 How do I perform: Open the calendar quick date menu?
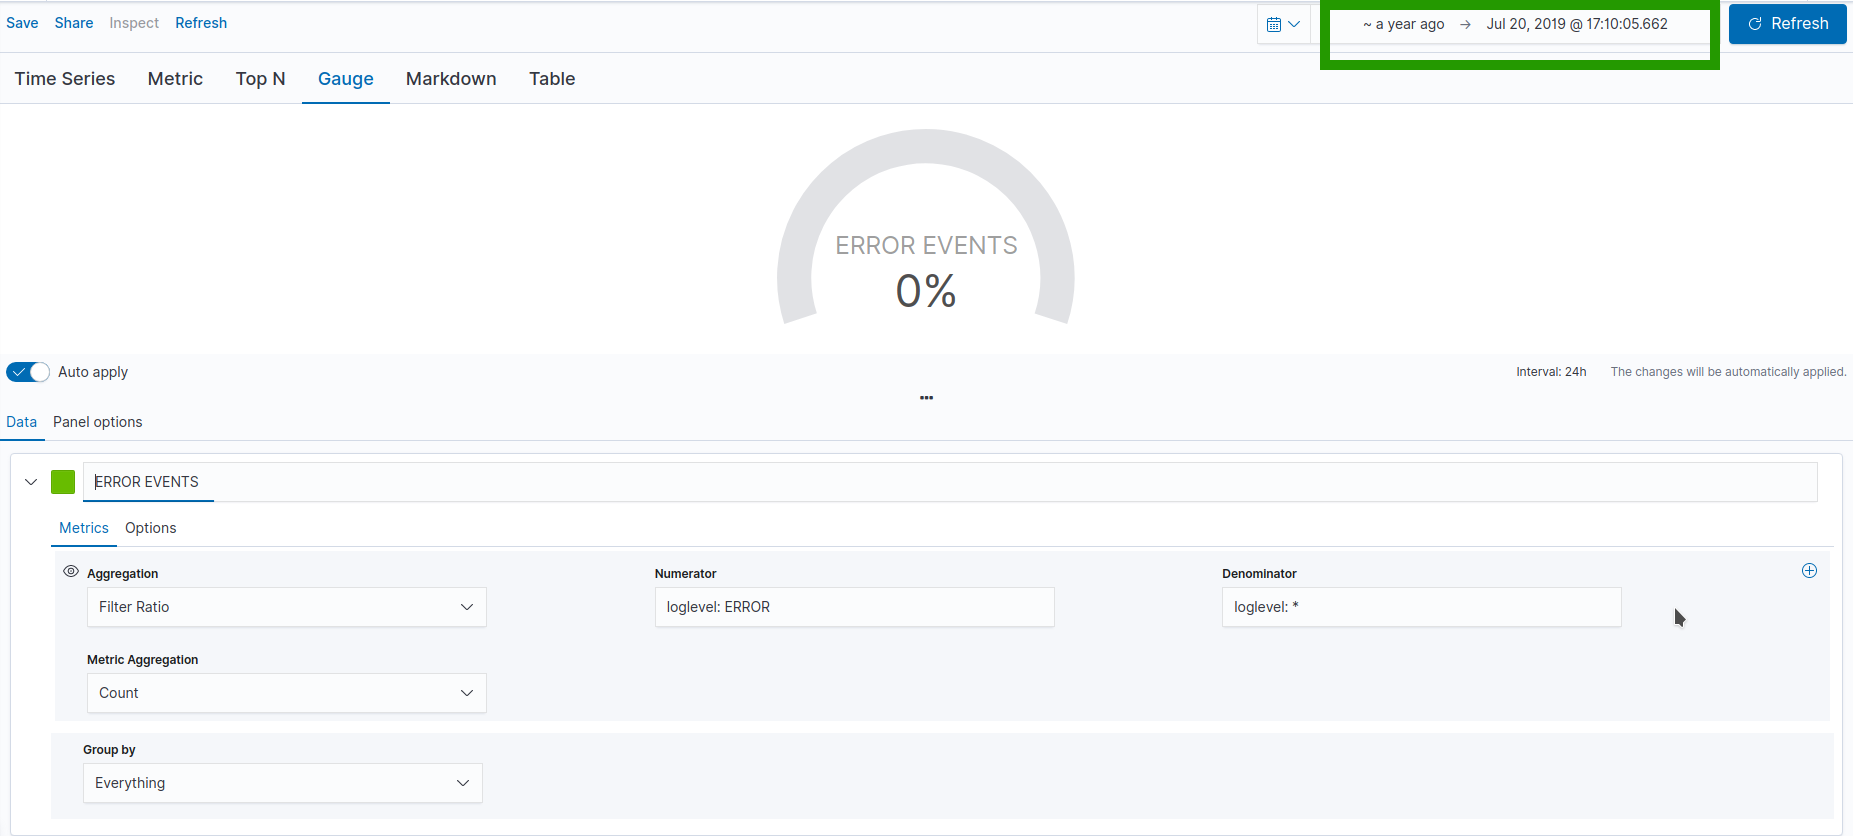coord(1283,24)
